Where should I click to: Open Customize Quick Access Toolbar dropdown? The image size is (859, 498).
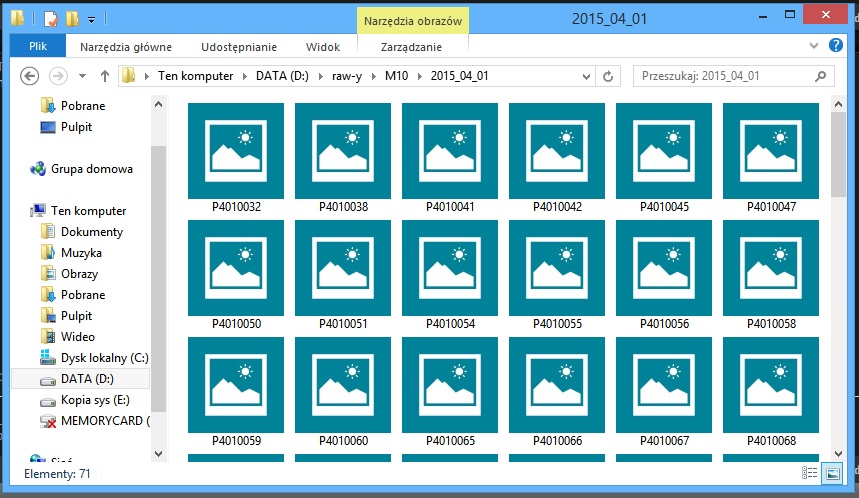(x=92, y=19)
